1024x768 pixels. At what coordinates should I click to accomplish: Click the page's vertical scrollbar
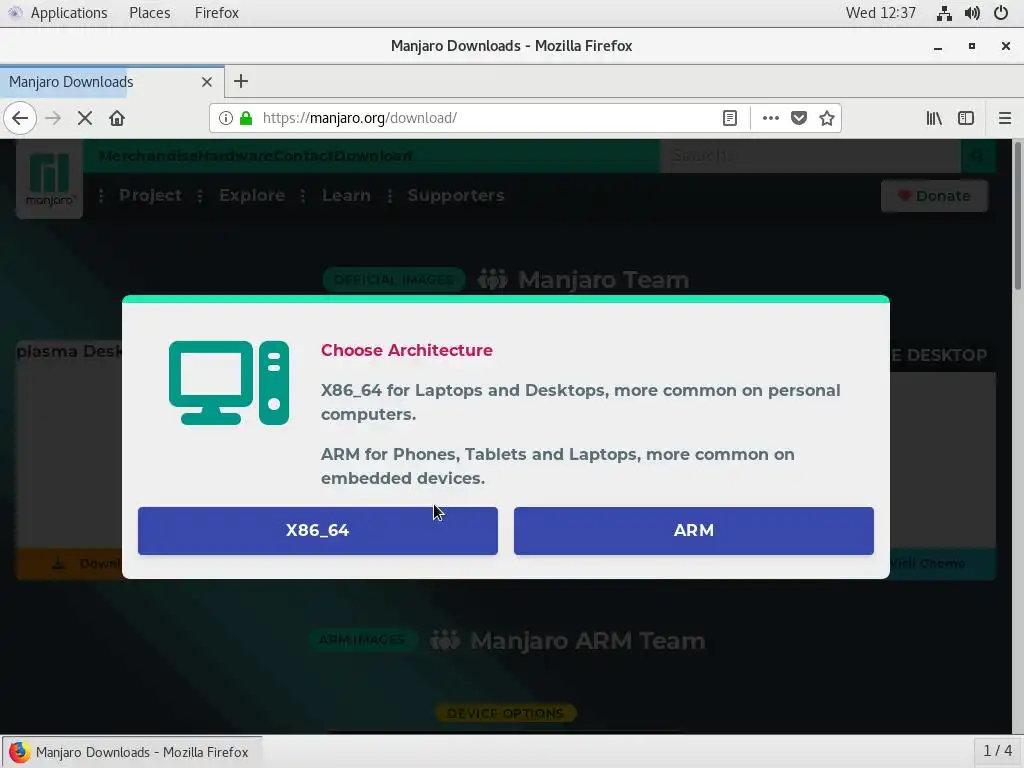(1017, 216)
